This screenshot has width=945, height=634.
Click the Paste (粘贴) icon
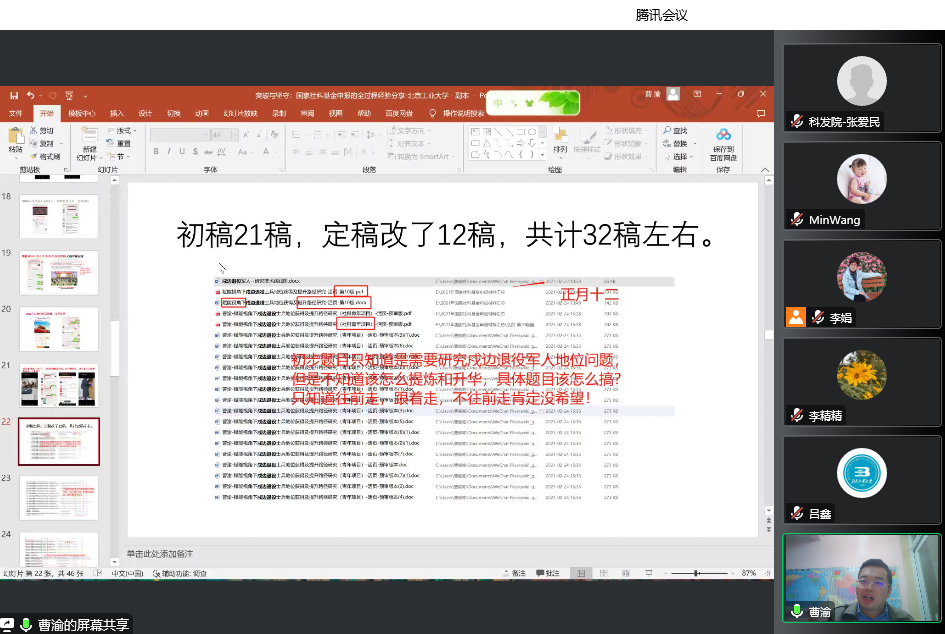tap(15, 139)
